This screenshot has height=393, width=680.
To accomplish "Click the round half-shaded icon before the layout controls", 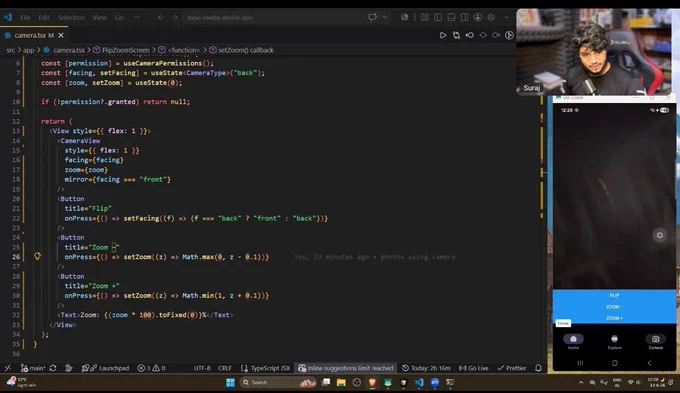I will click(404, 17).
